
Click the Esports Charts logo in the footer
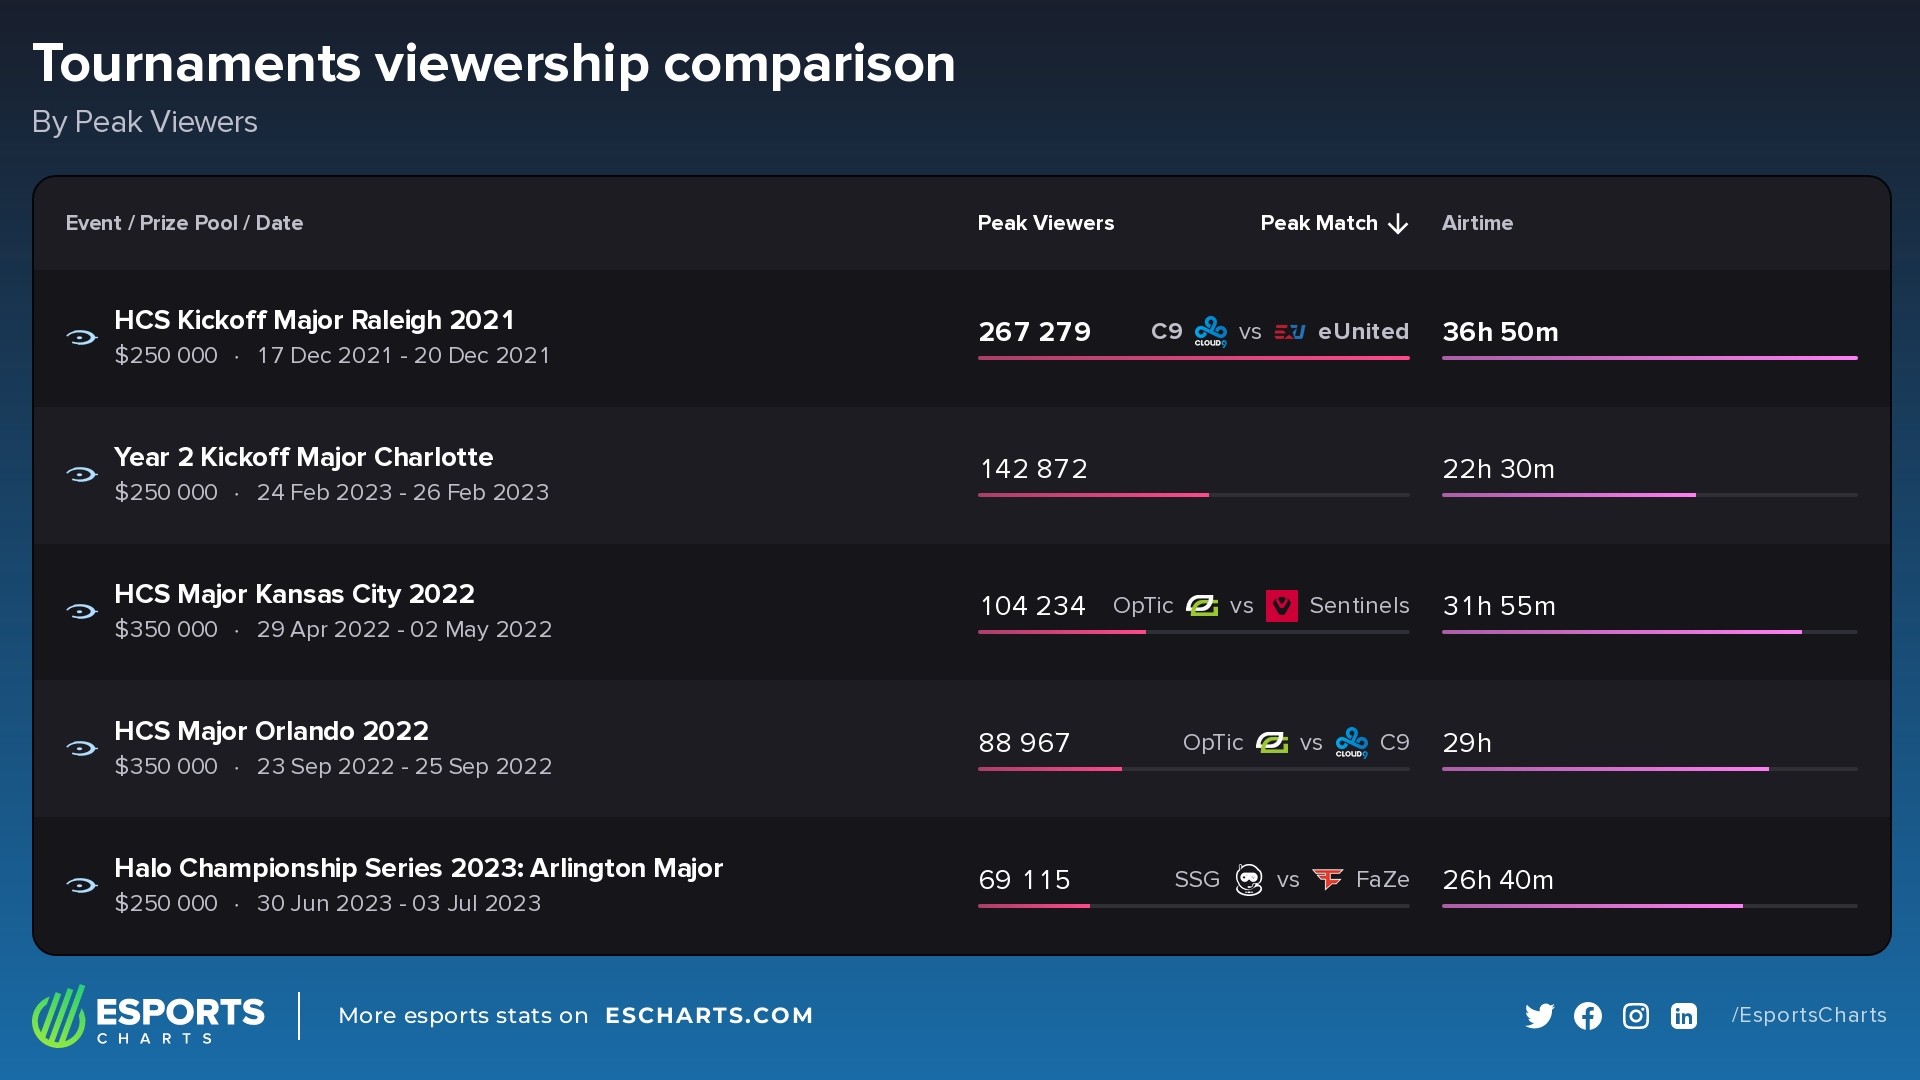(148, 1016)
